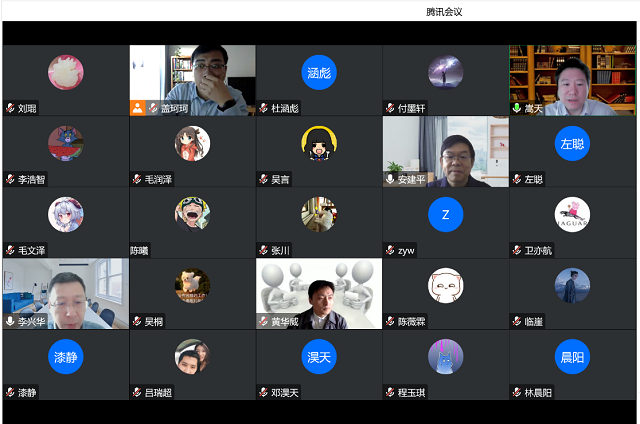The image size is (640, 424).
Task: Select the Jaguar logo avatar of 卫亦航
Action: click(x=572, y=214)
